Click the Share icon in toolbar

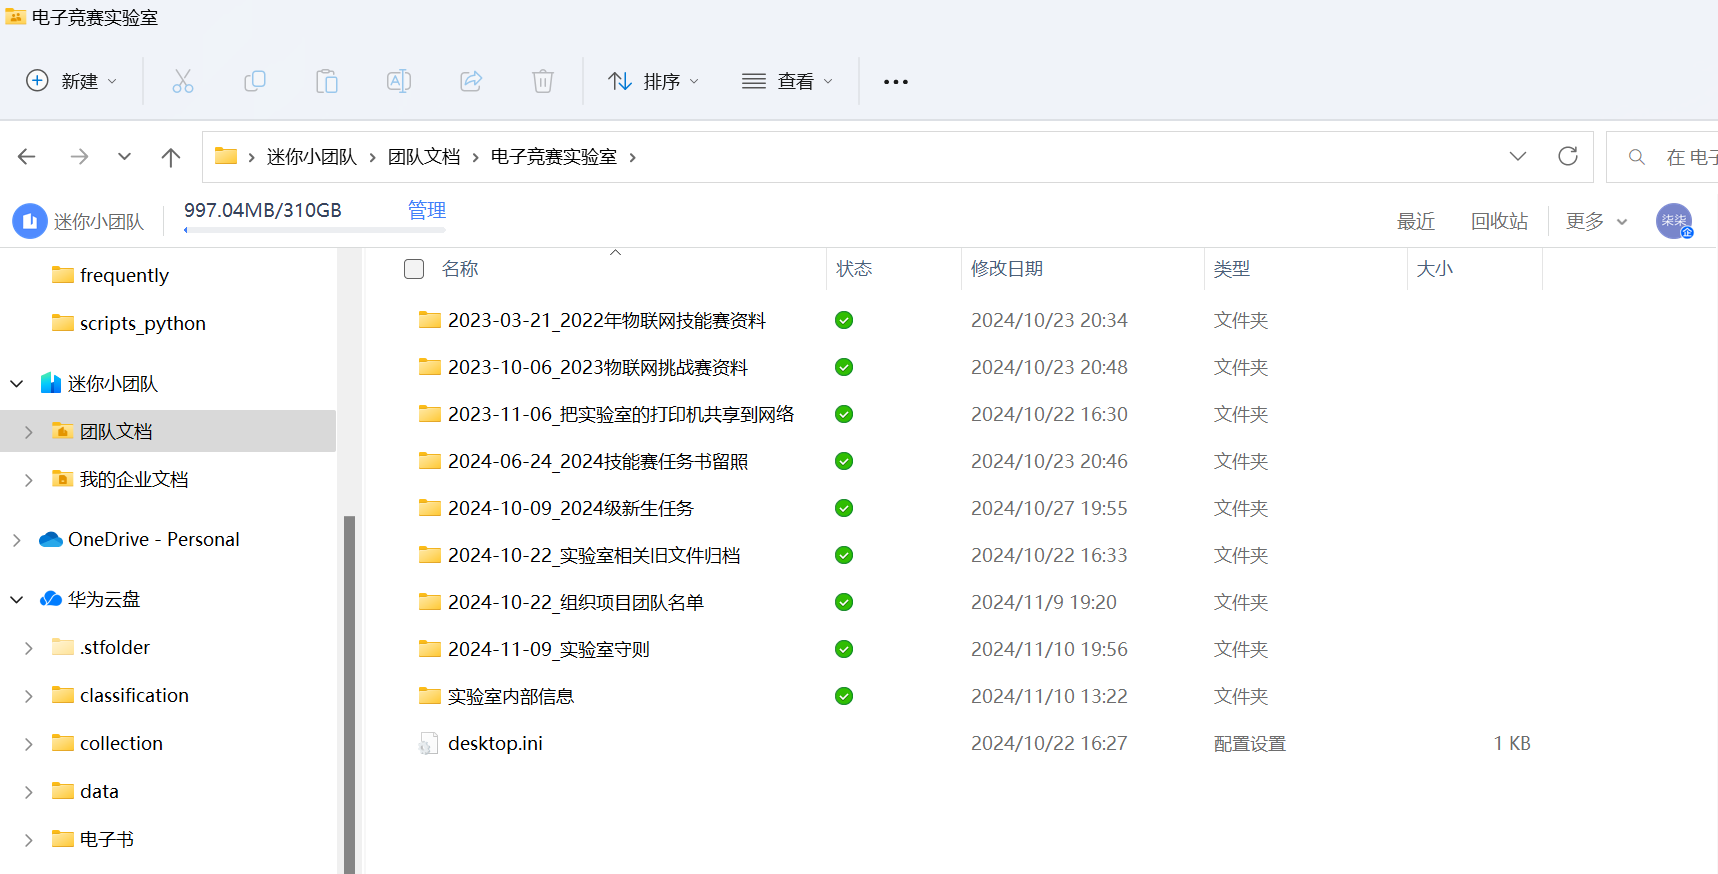pyautogui.click(x=471, y=81)
